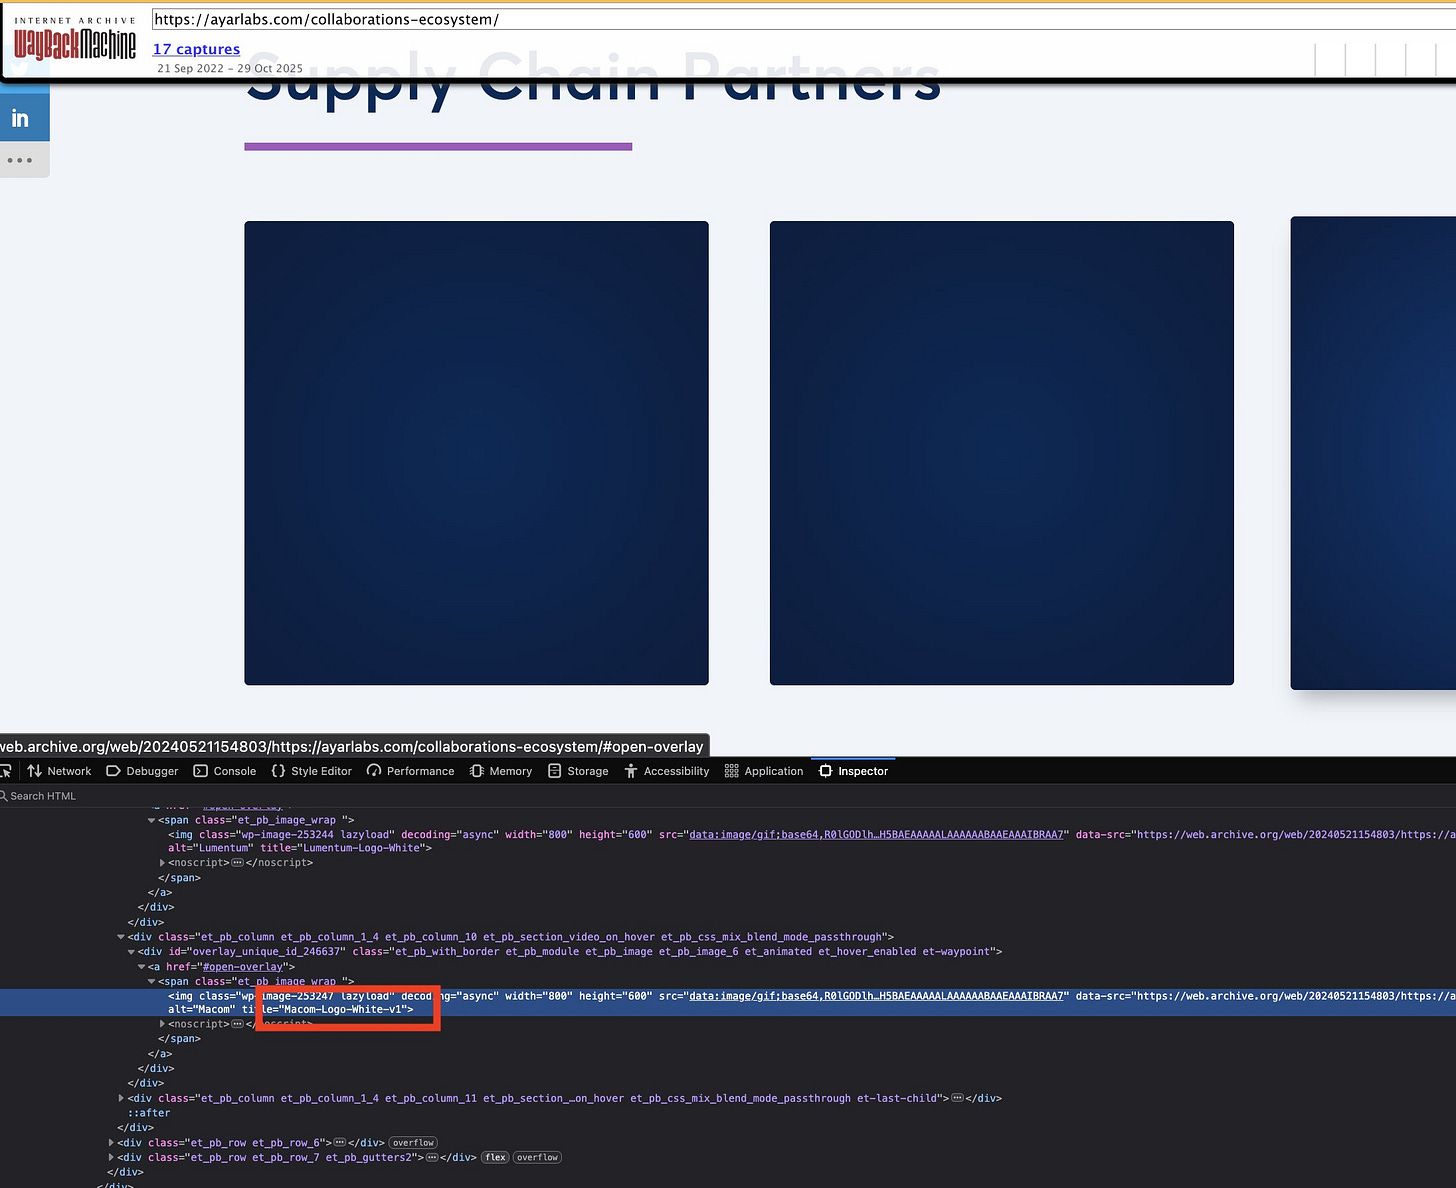1456x1188 pixels.
Task: Click the #open-overlay href above Macom img
Action: point(243,967)
